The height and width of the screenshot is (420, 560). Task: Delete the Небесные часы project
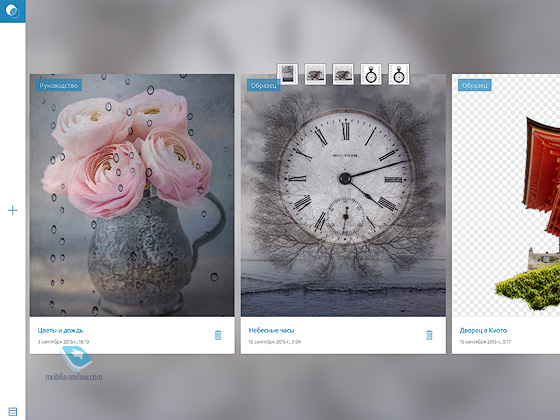[429, 335]
